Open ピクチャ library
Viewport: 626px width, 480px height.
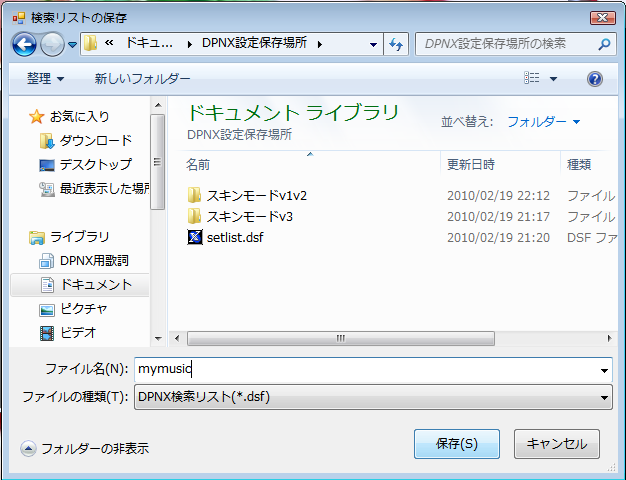pyautogui.click(x=84, y=309)
